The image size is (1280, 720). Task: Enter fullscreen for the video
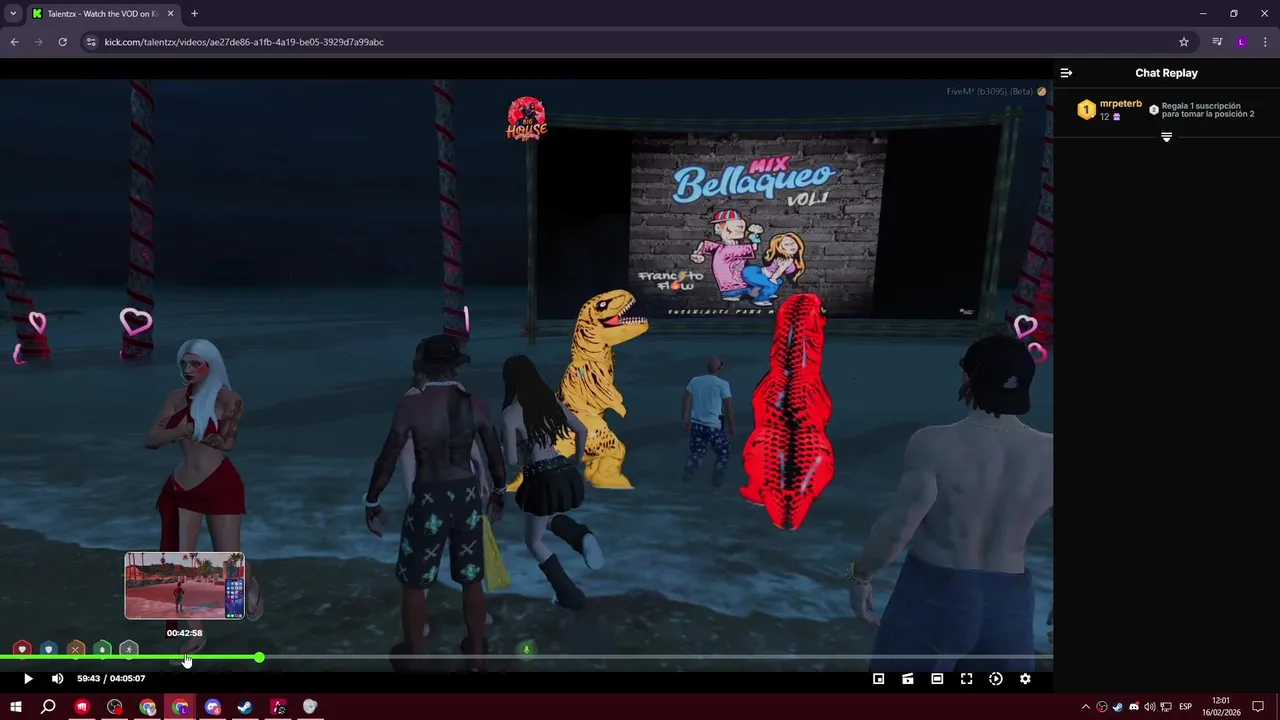pyautogui.click(x=966, y=679)
